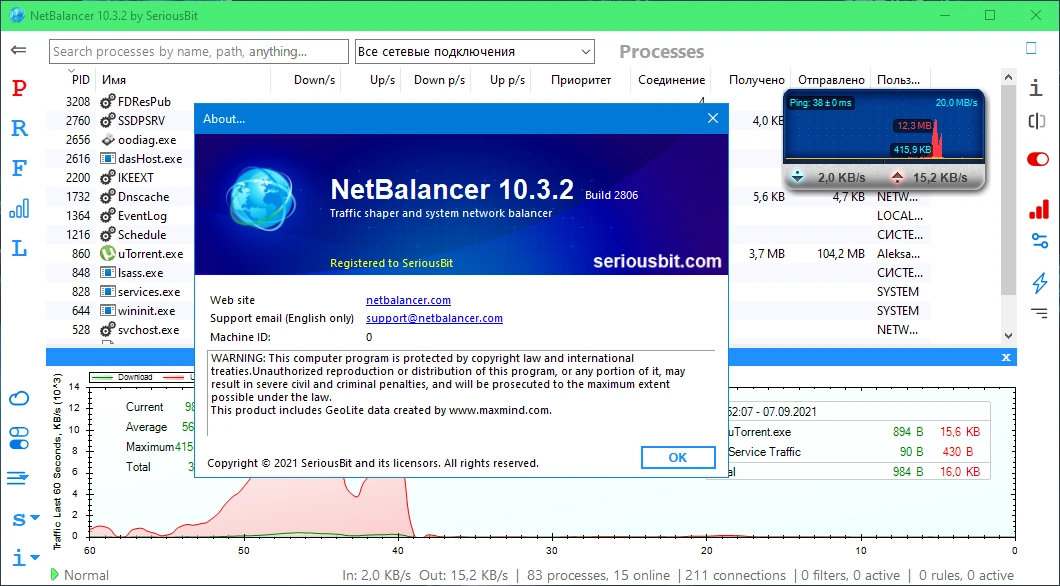Open the 'Все сетевые подключения' dropdown
This screenshot has height=586, width=1060.
point(475,51)
